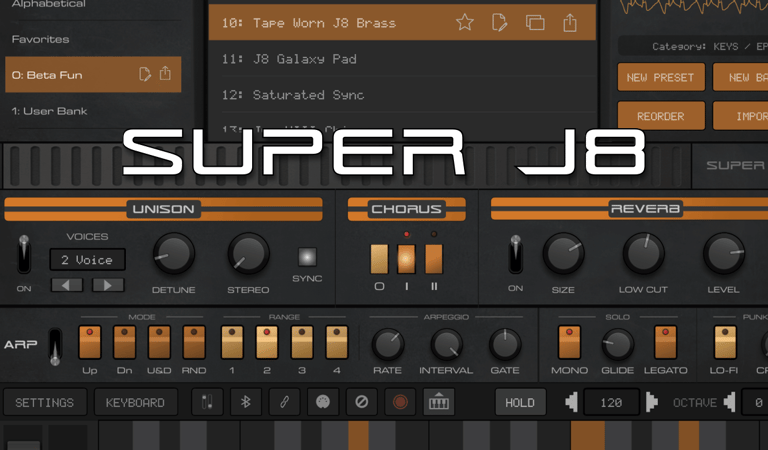
Task: Enable Chorus II mode
Action: tap(433, 259)
